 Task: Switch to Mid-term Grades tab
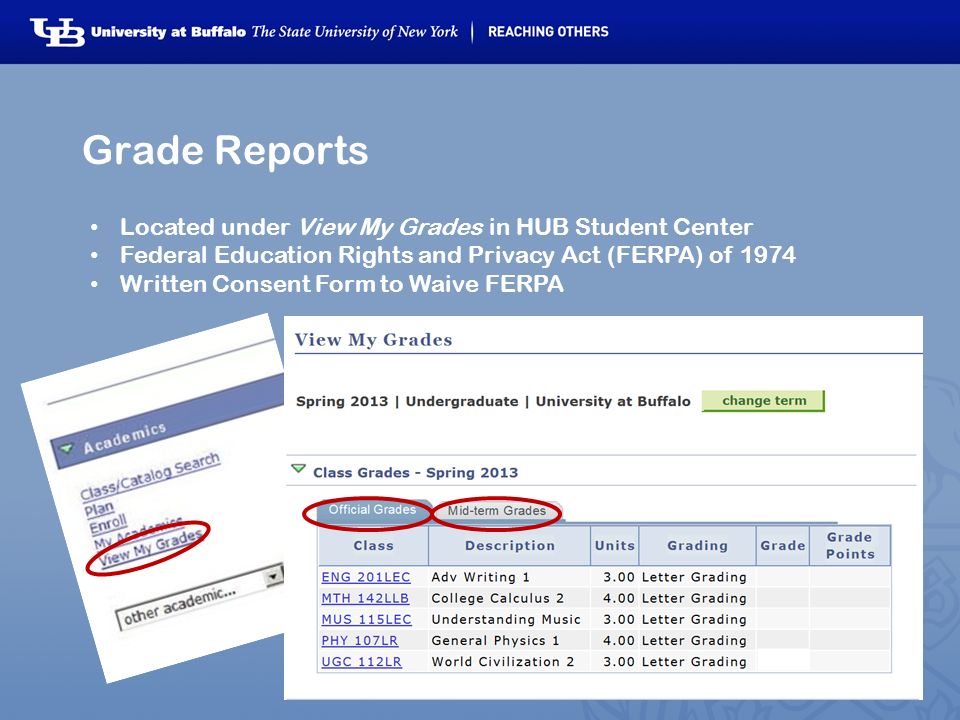pyautogui.click(x=497, y=511)
